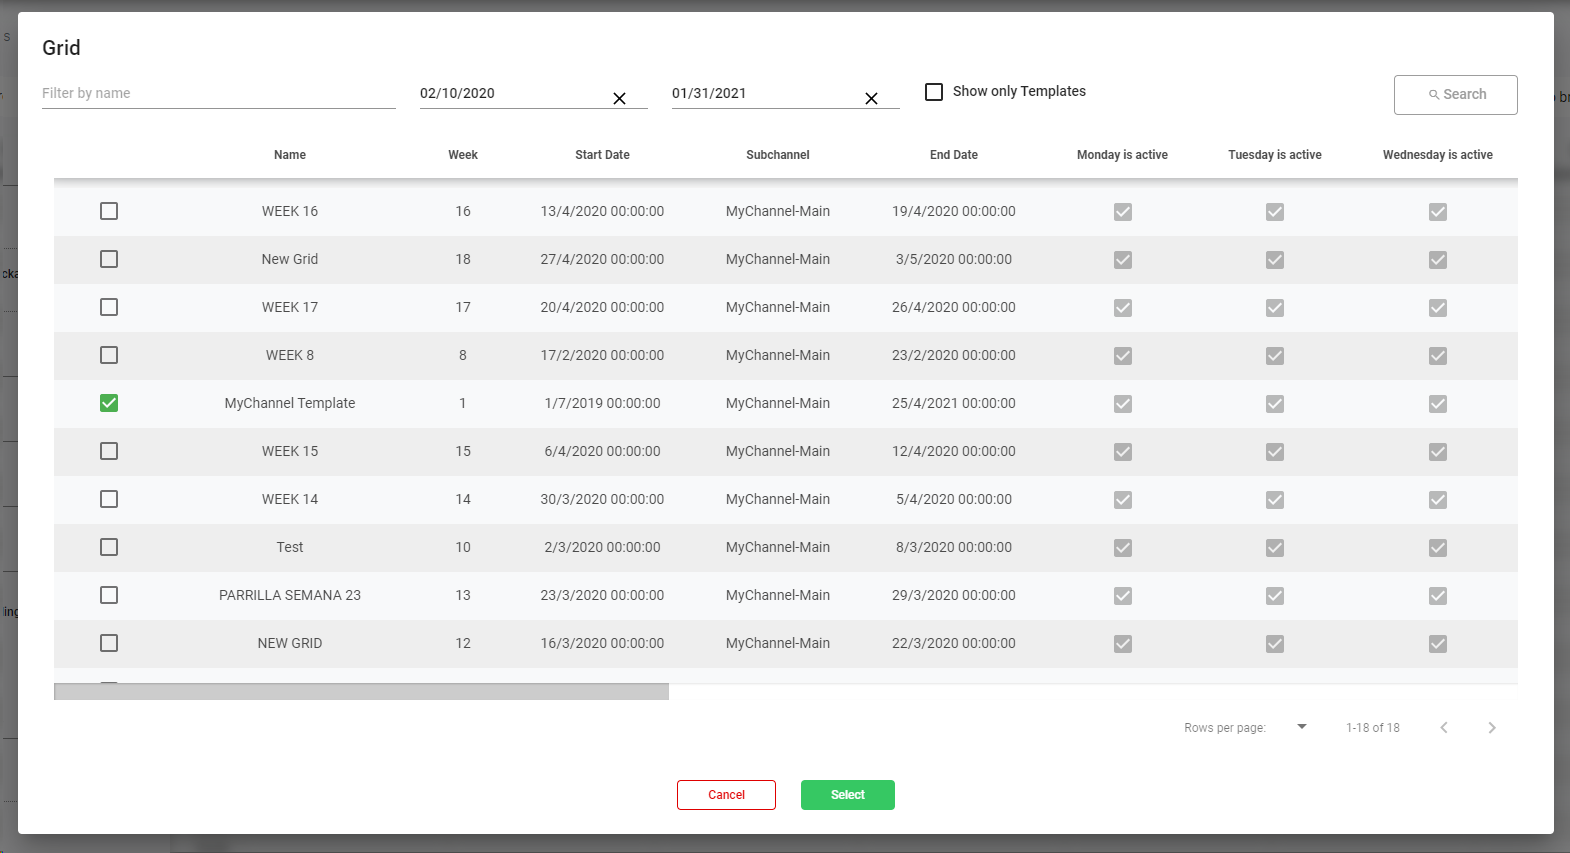The width and height of the screenshot is (1570, 853).
Task: Click the Wednesday active checkmark for Test row
Action: tap(1437, 548)
